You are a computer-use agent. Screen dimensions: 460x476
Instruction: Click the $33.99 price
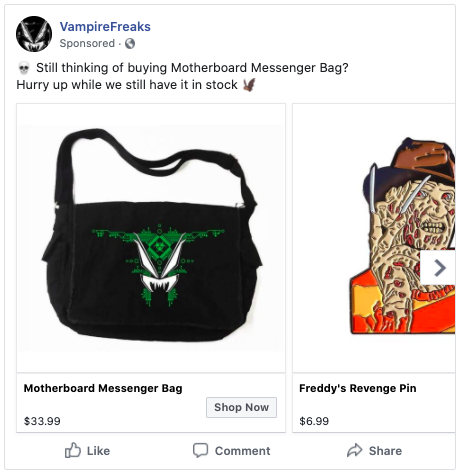point(42,421)
